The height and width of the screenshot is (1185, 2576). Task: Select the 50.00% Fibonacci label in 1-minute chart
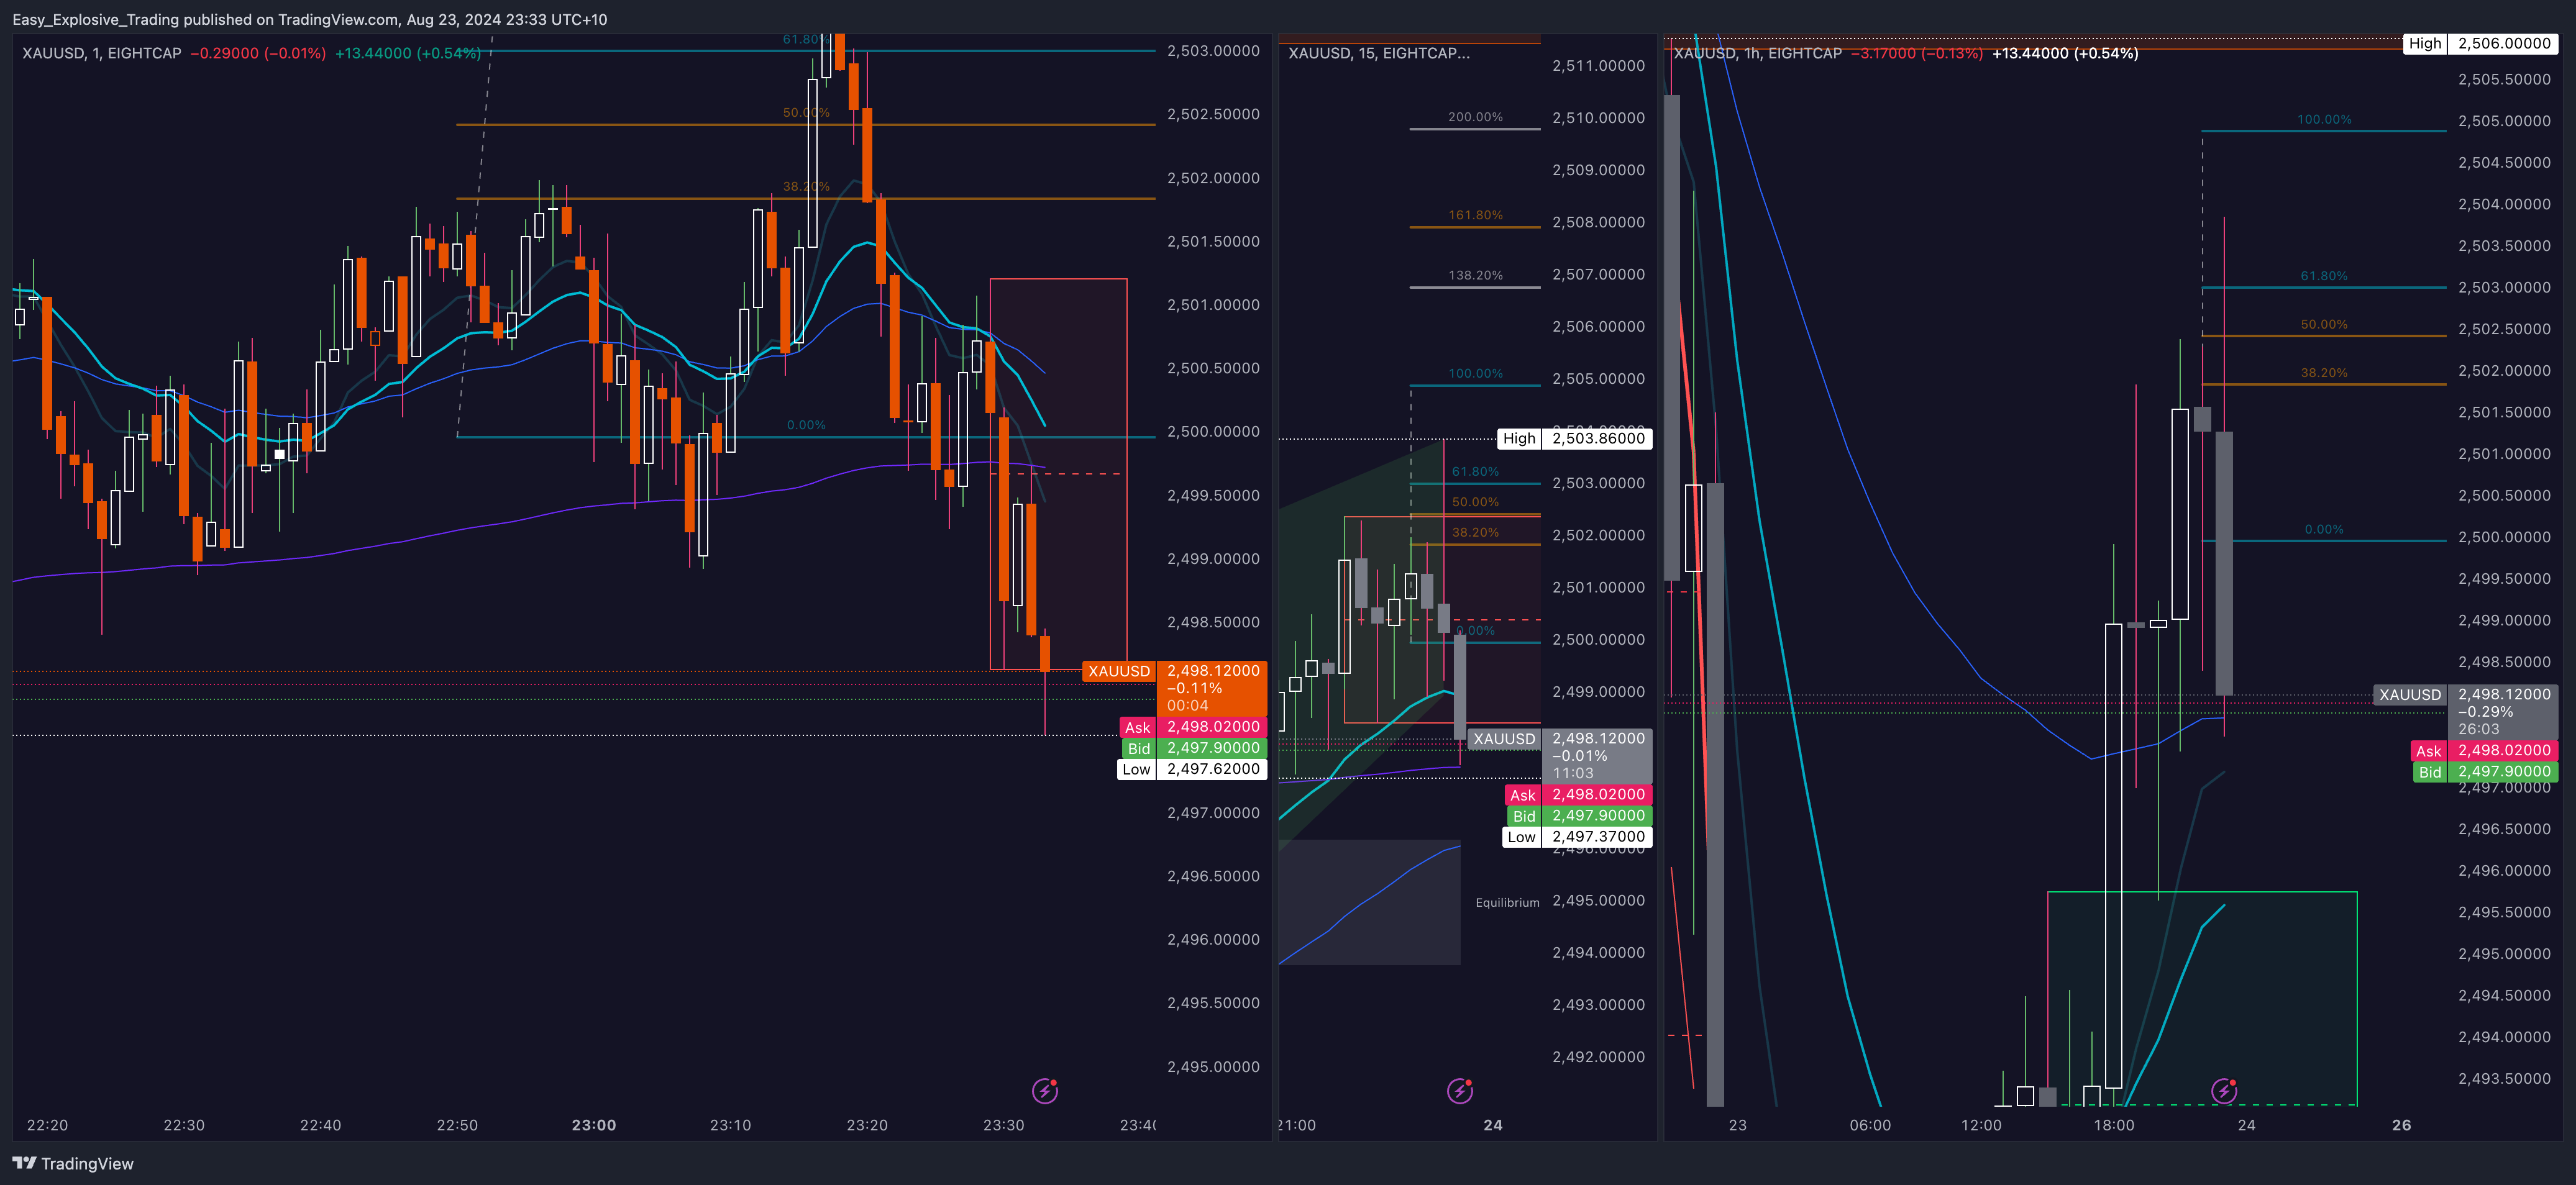coord(806,113)
